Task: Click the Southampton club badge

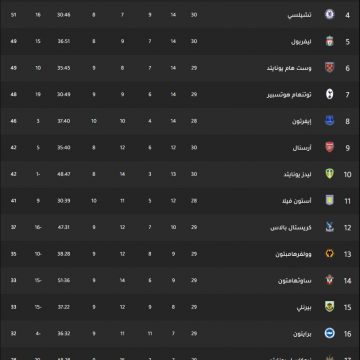Action: [329, 280]
